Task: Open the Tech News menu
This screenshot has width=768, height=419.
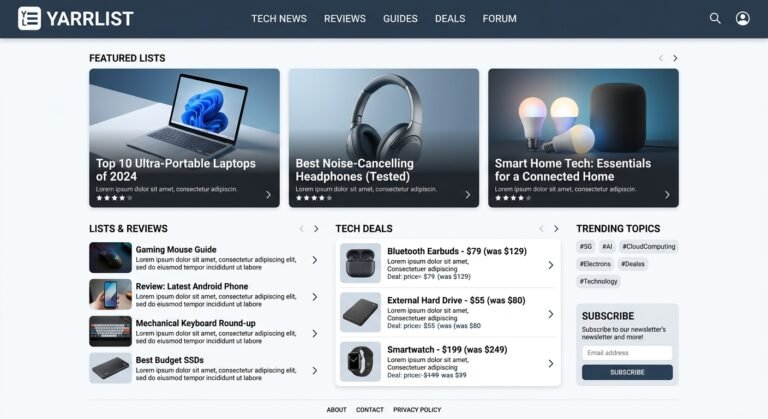Action: coord(279,19)
